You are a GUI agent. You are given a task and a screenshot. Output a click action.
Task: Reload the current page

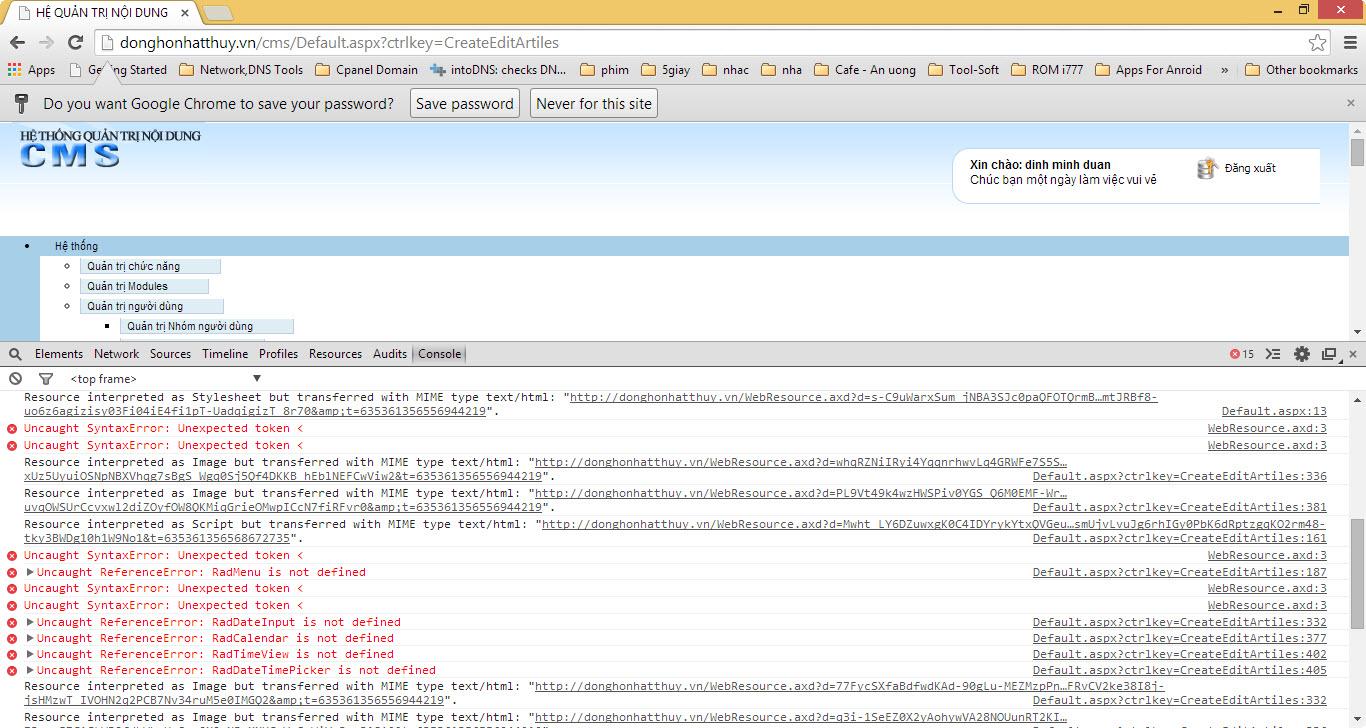tap(75, 42)
